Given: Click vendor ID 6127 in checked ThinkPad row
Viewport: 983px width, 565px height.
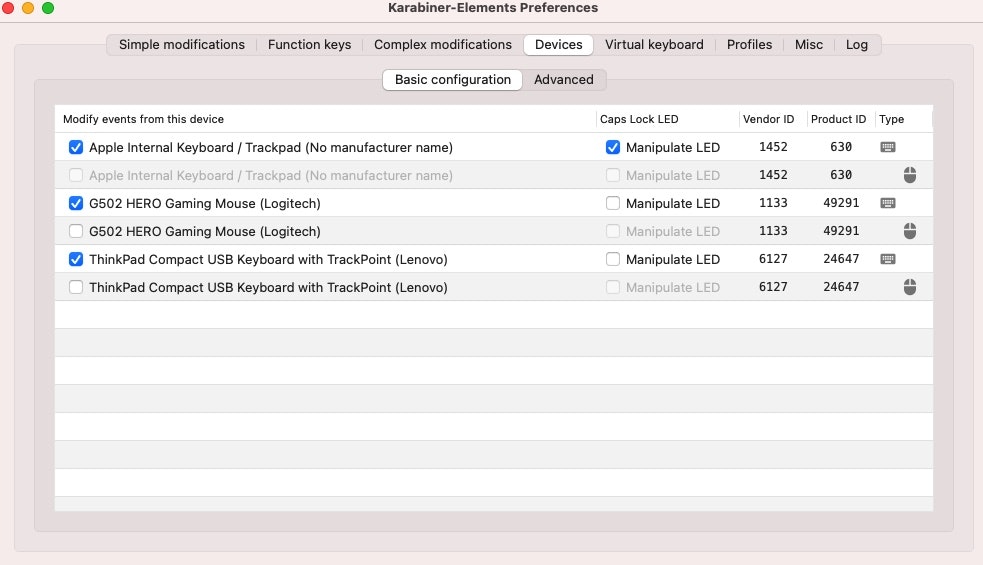Looking at the screenshot, I should pyautogui.click(x=773, y=258).
